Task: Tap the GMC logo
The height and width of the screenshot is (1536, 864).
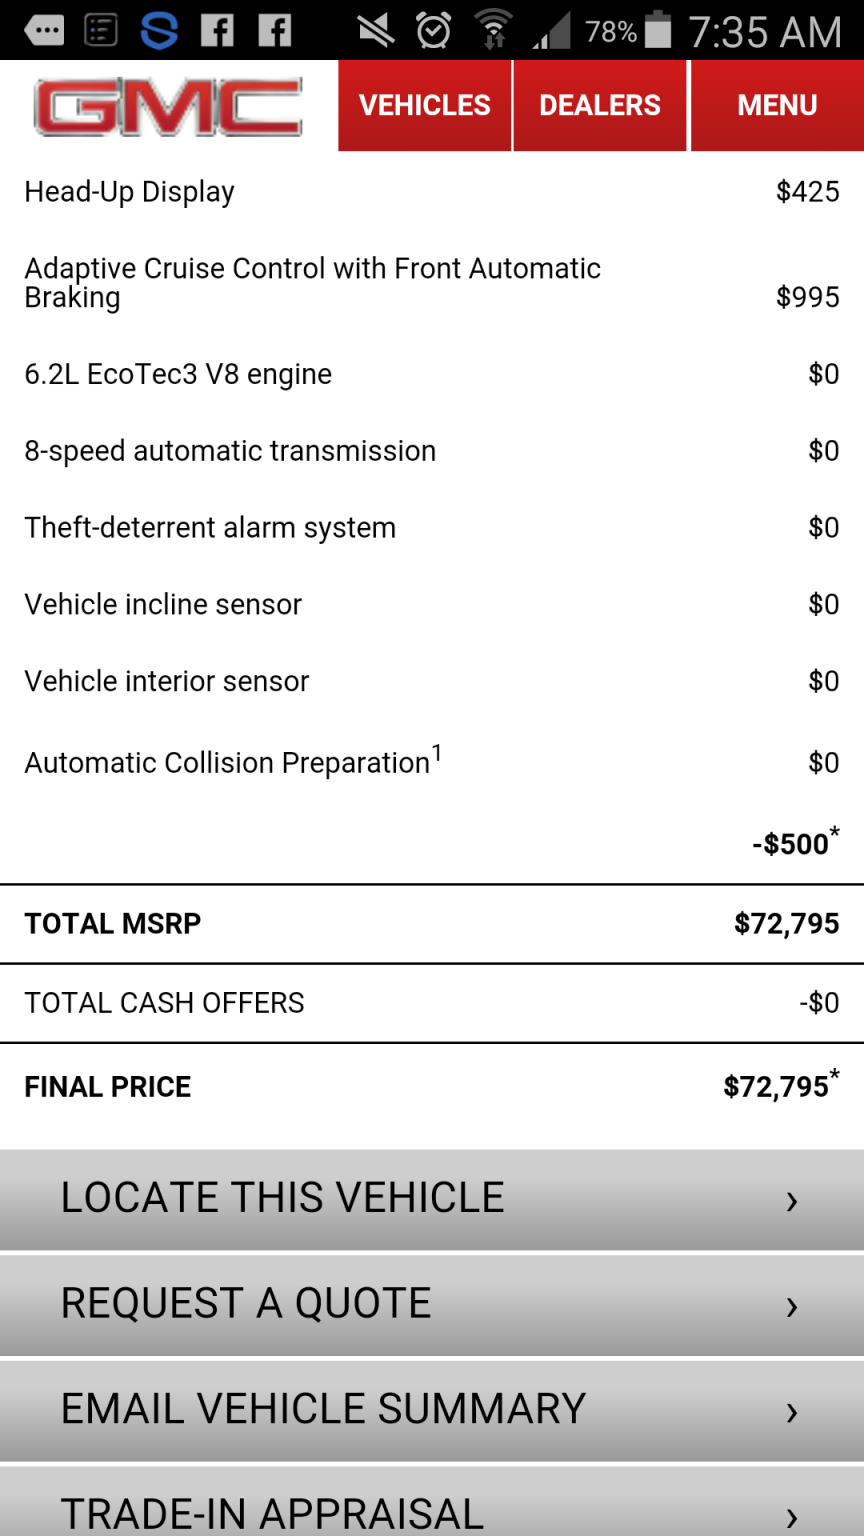Action: (x=168, y=107)
